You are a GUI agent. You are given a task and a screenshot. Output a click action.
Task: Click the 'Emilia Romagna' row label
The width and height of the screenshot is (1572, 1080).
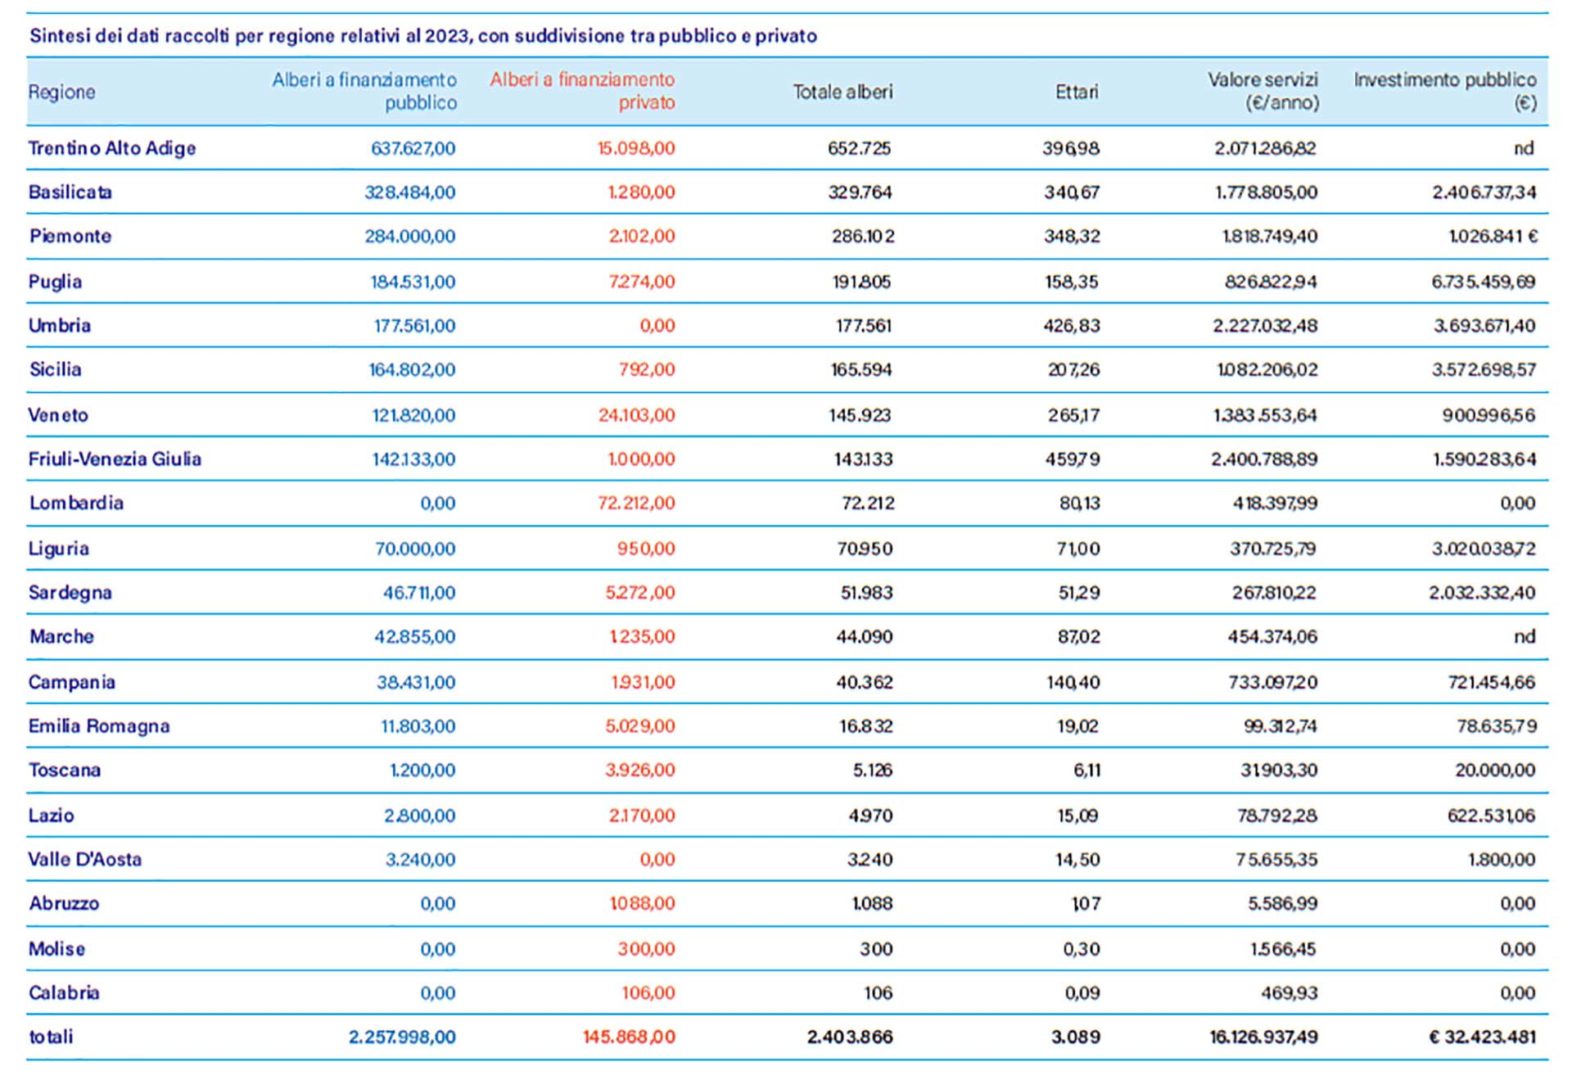[x=99, y=726]
